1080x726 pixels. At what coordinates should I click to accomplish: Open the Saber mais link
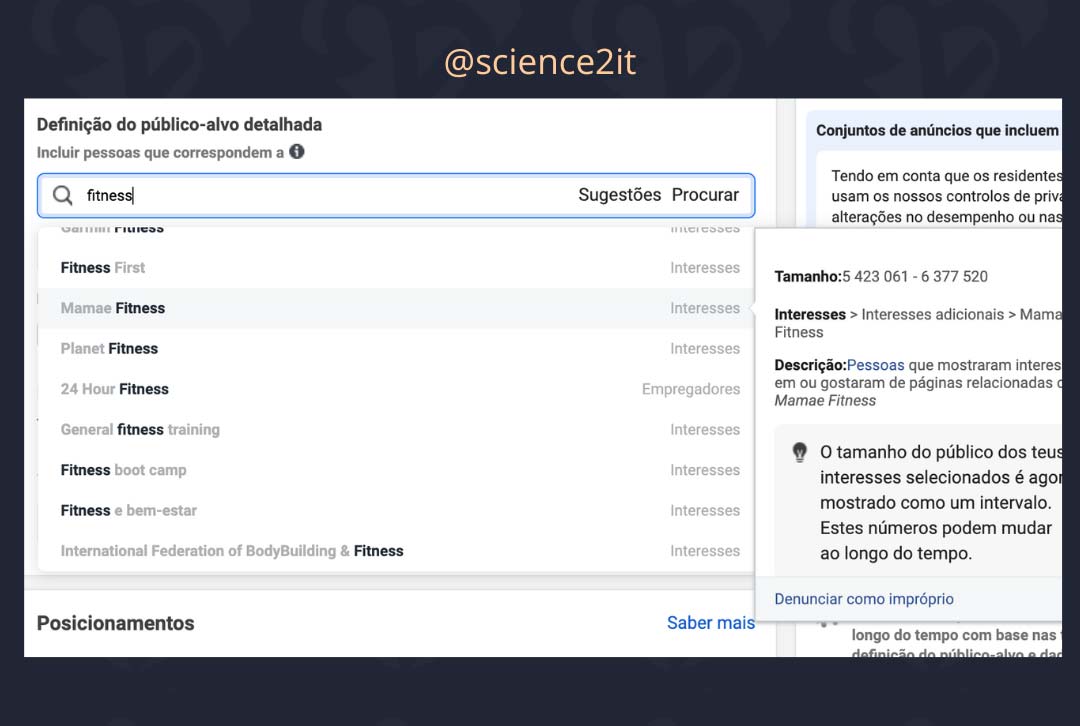click(710, 623)
